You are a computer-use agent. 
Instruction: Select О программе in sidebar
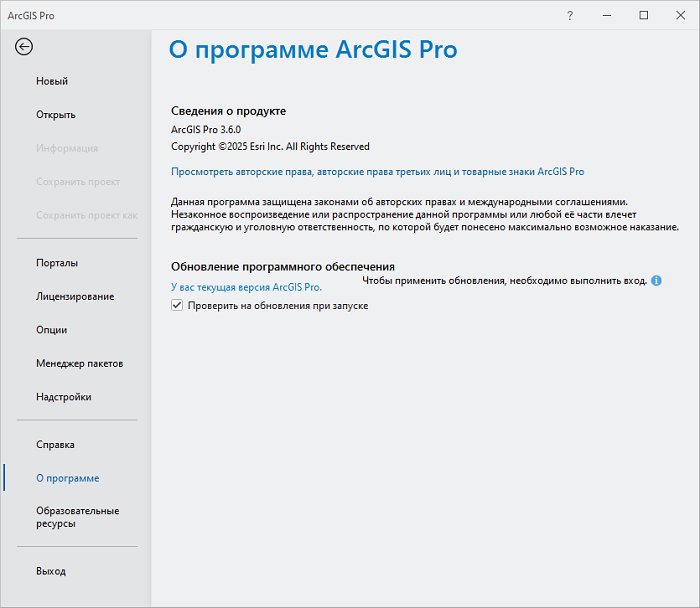coord(68,478)
